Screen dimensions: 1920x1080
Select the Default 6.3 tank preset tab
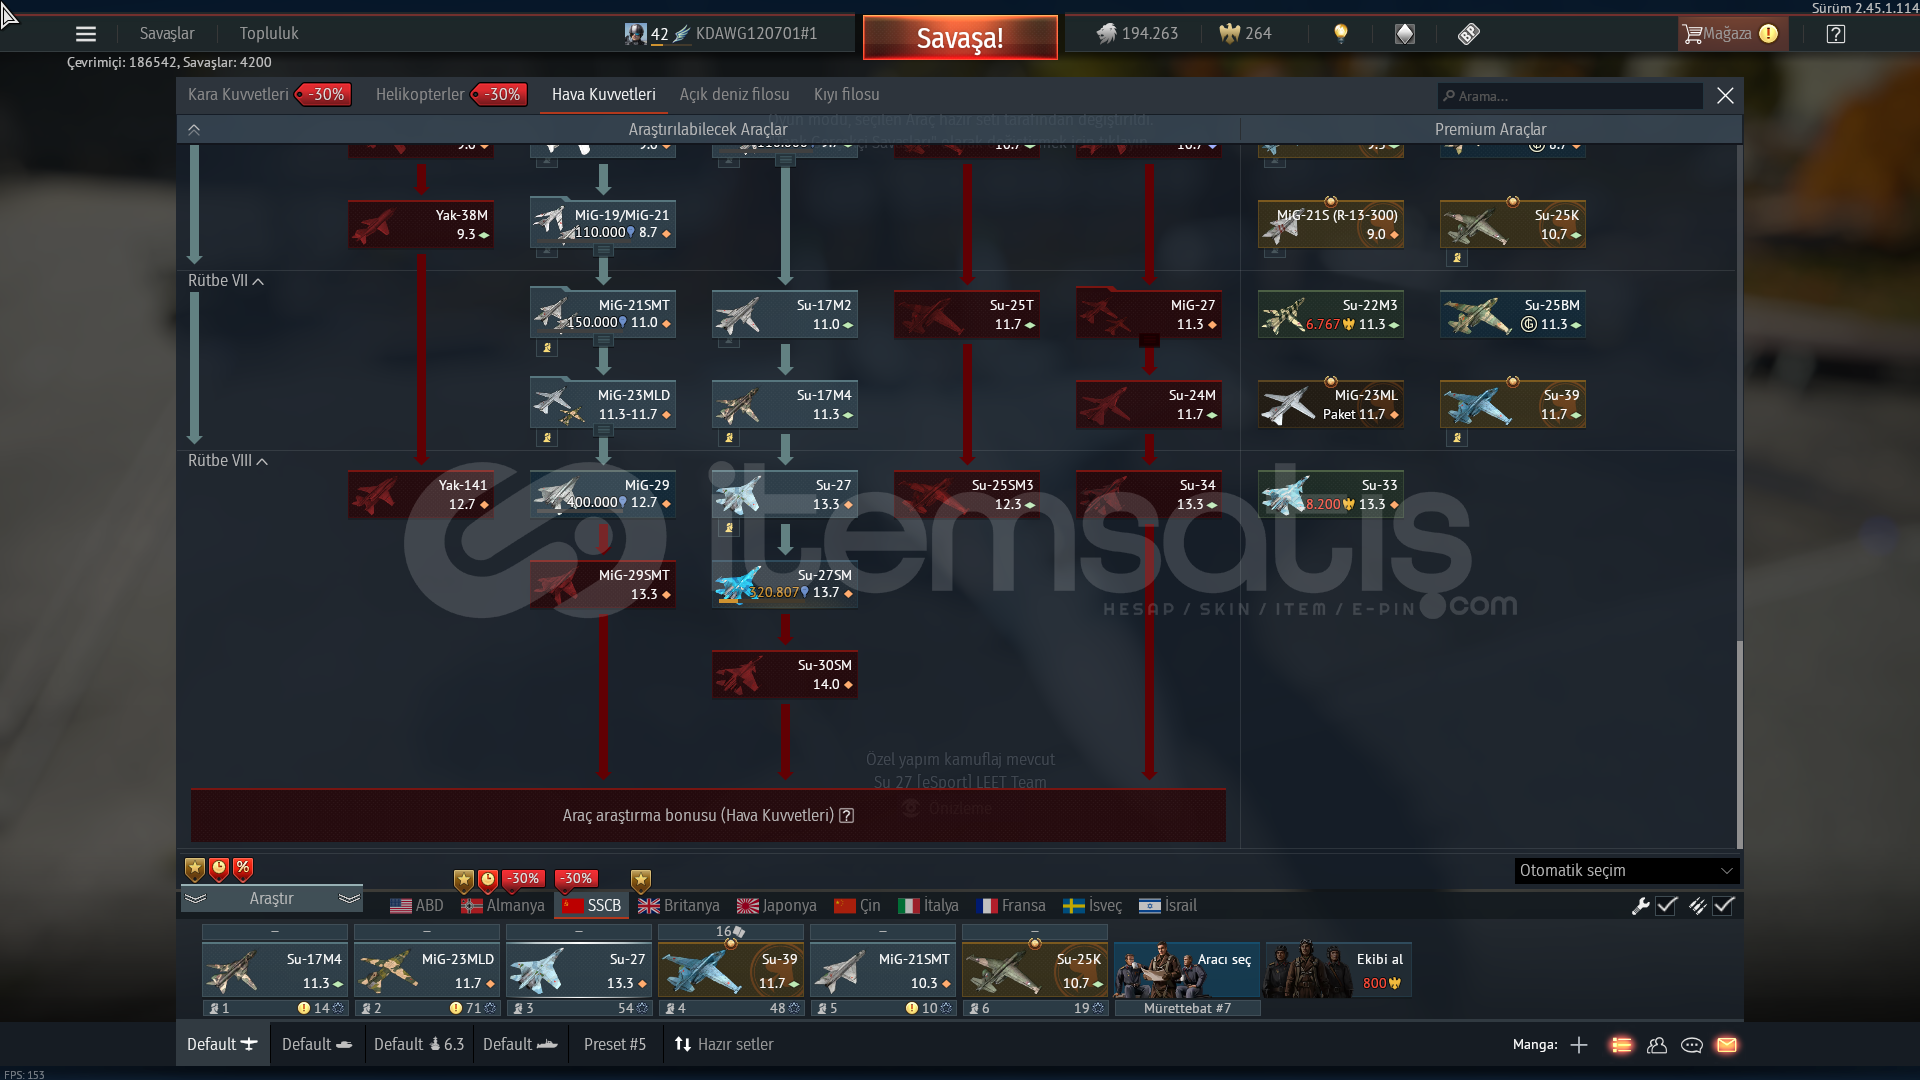pos(419,1045)
